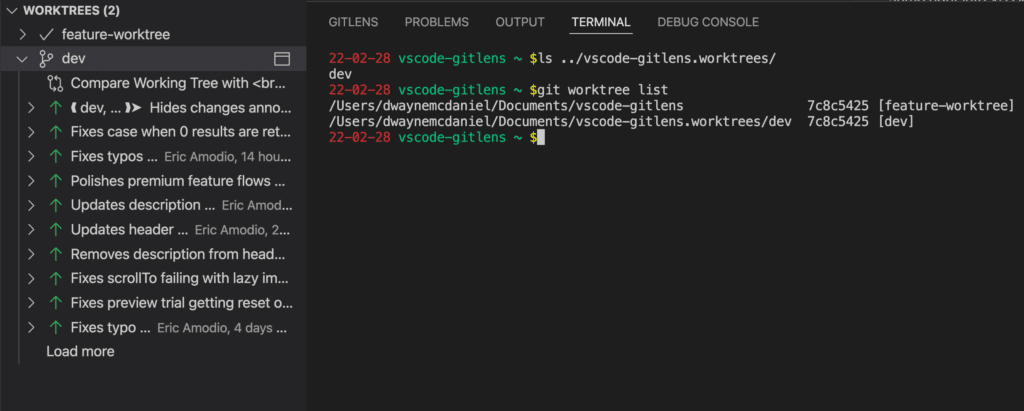Expand 'Fixes case when 0 results' commit

tap(31, 132)
